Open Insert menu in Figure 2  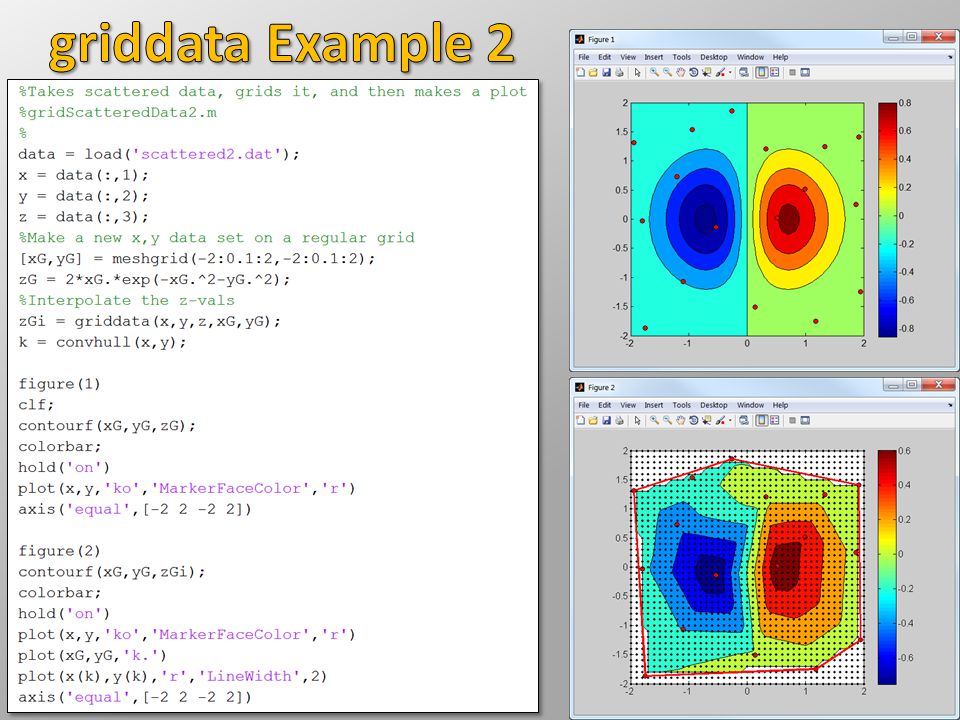pos(654,405)
